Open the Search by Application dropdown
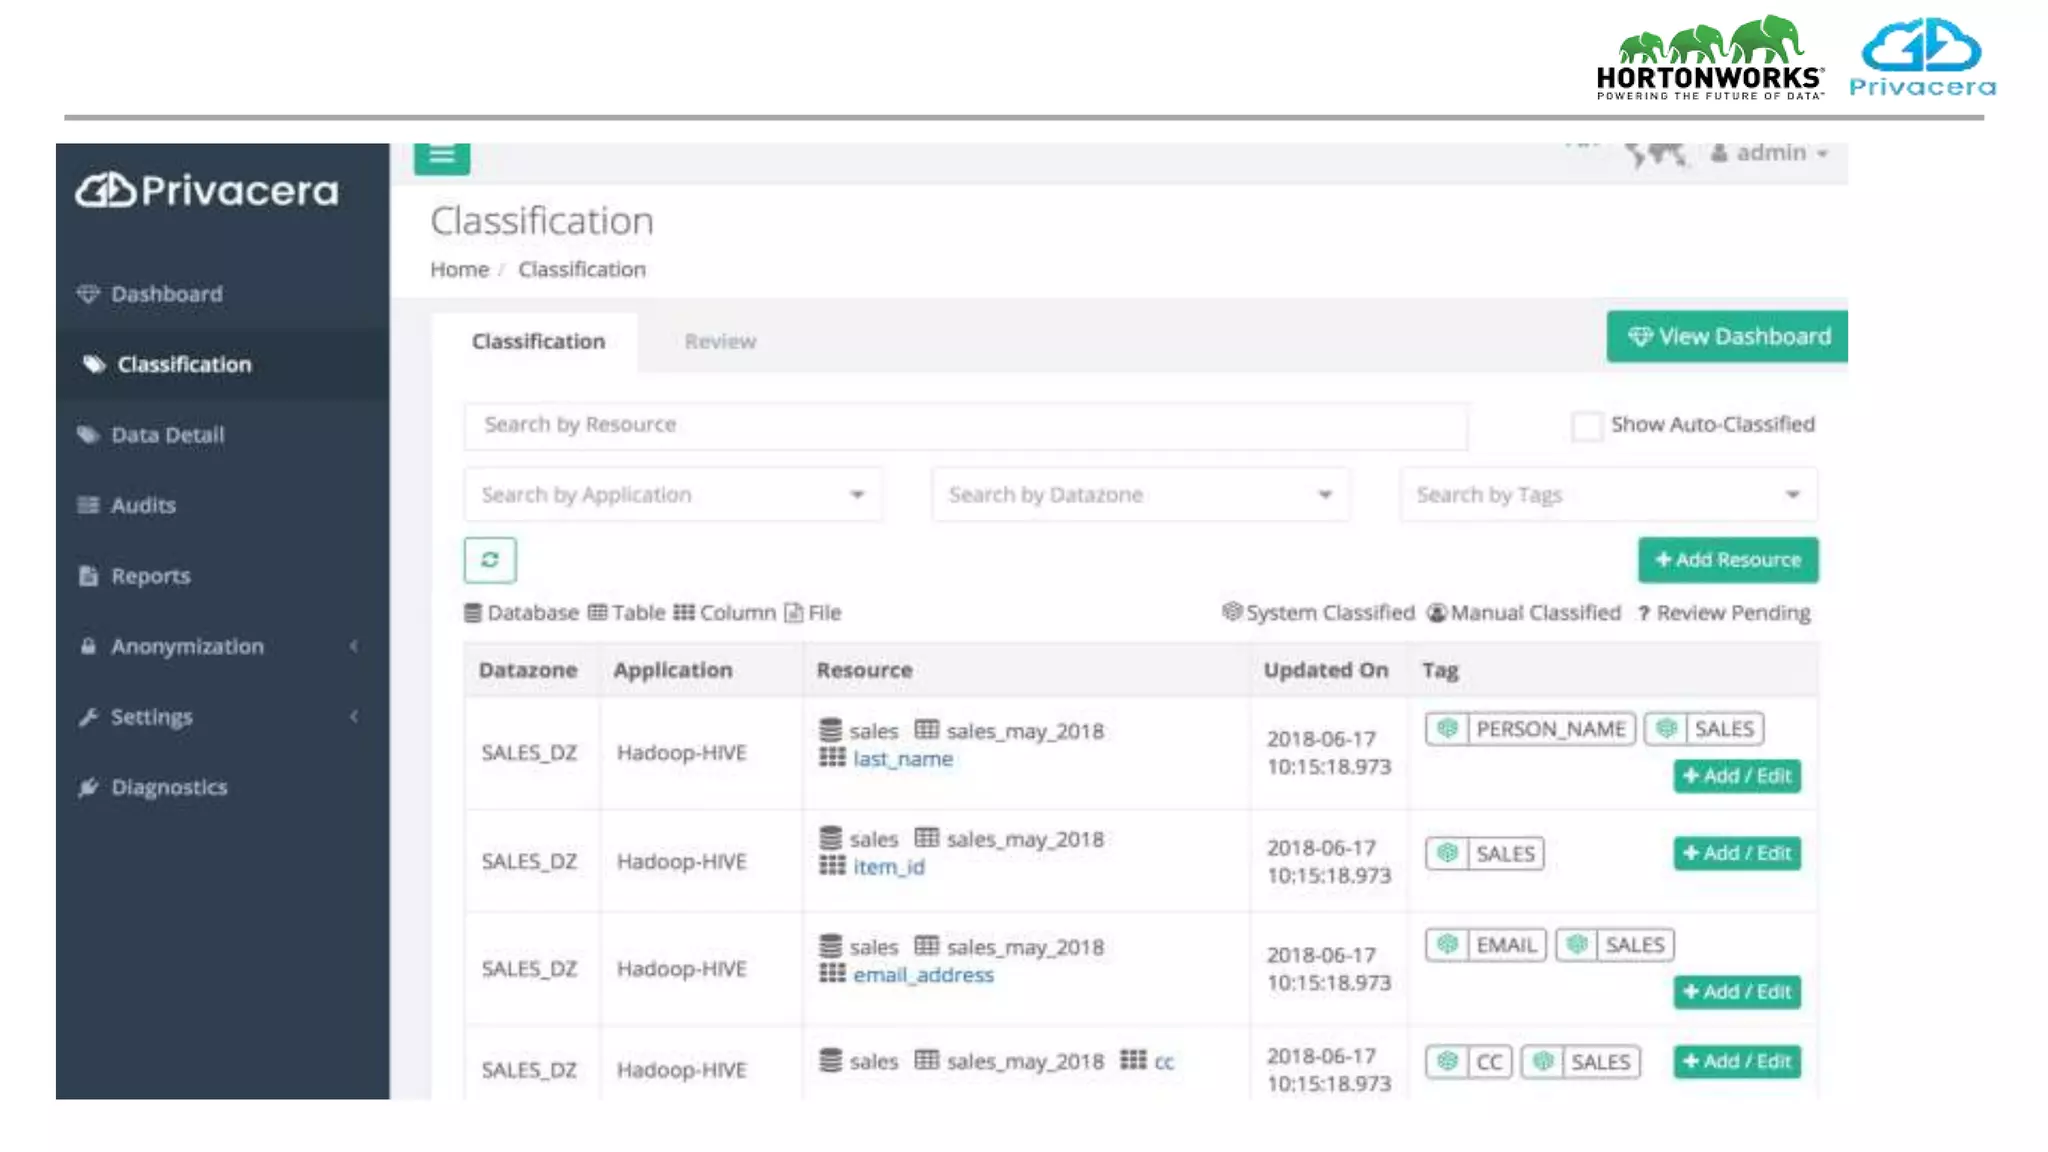The height and width of the screenshot is (1152, 2048). (672, 495)
